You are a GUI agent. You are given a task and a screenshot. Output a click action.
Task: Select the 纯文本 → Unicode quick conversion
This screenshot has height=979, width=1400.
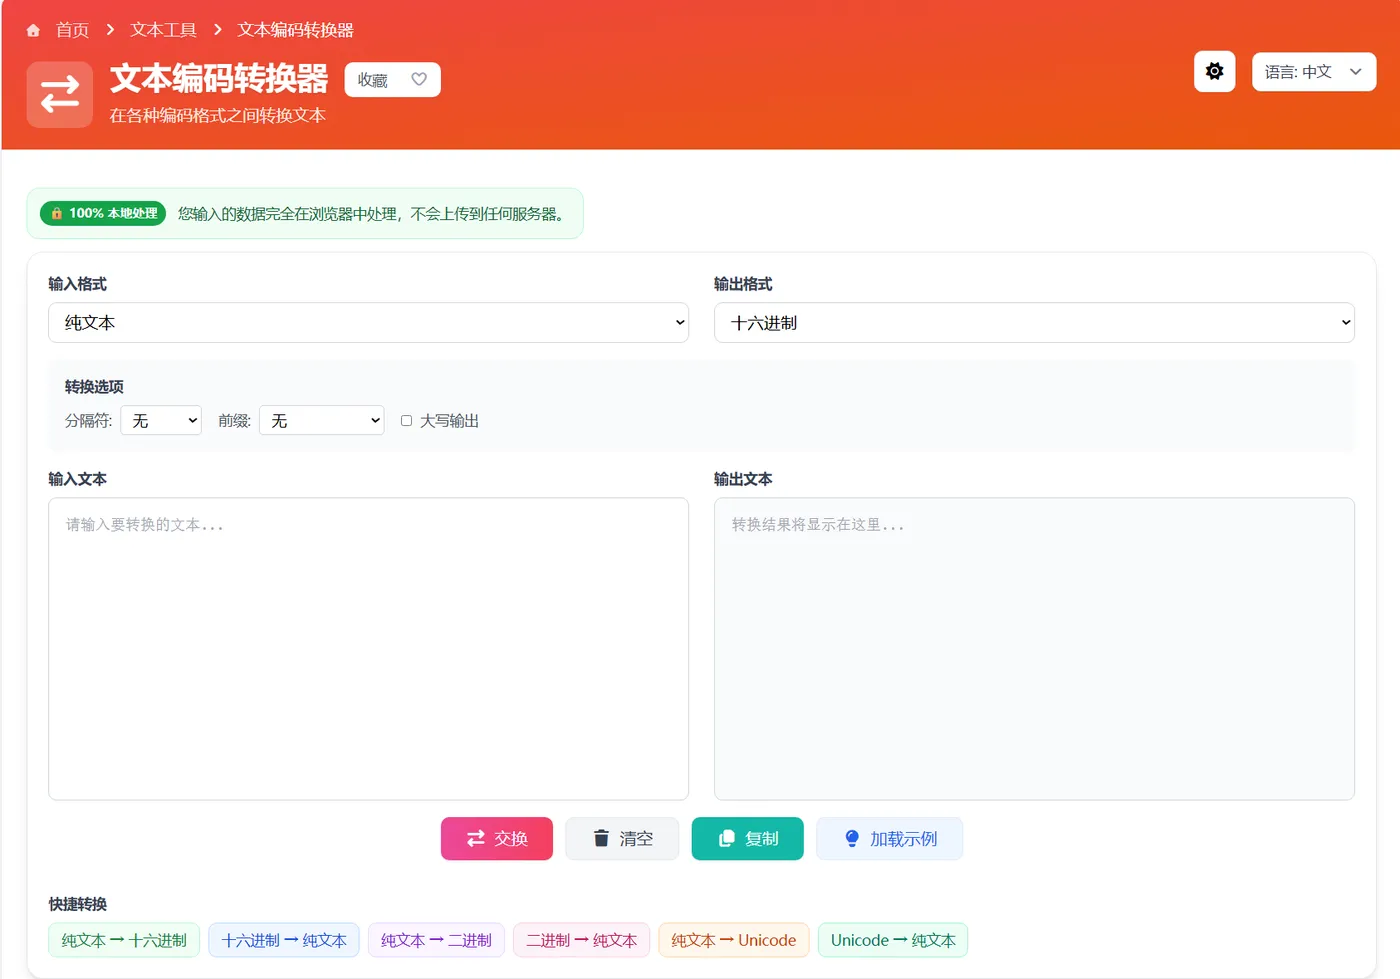[x=733, y=940]
